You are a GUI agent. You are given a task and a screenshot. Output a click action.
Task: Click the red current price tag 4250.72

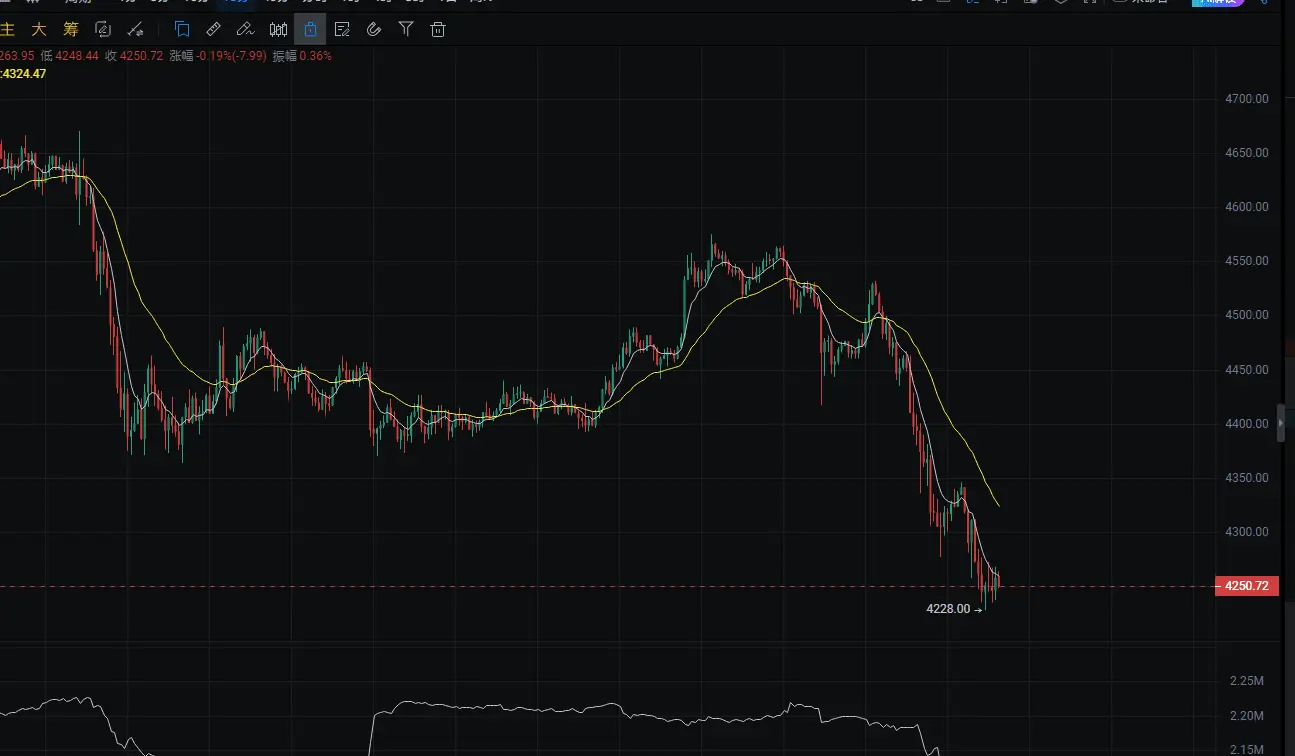tap(1246, 586)
